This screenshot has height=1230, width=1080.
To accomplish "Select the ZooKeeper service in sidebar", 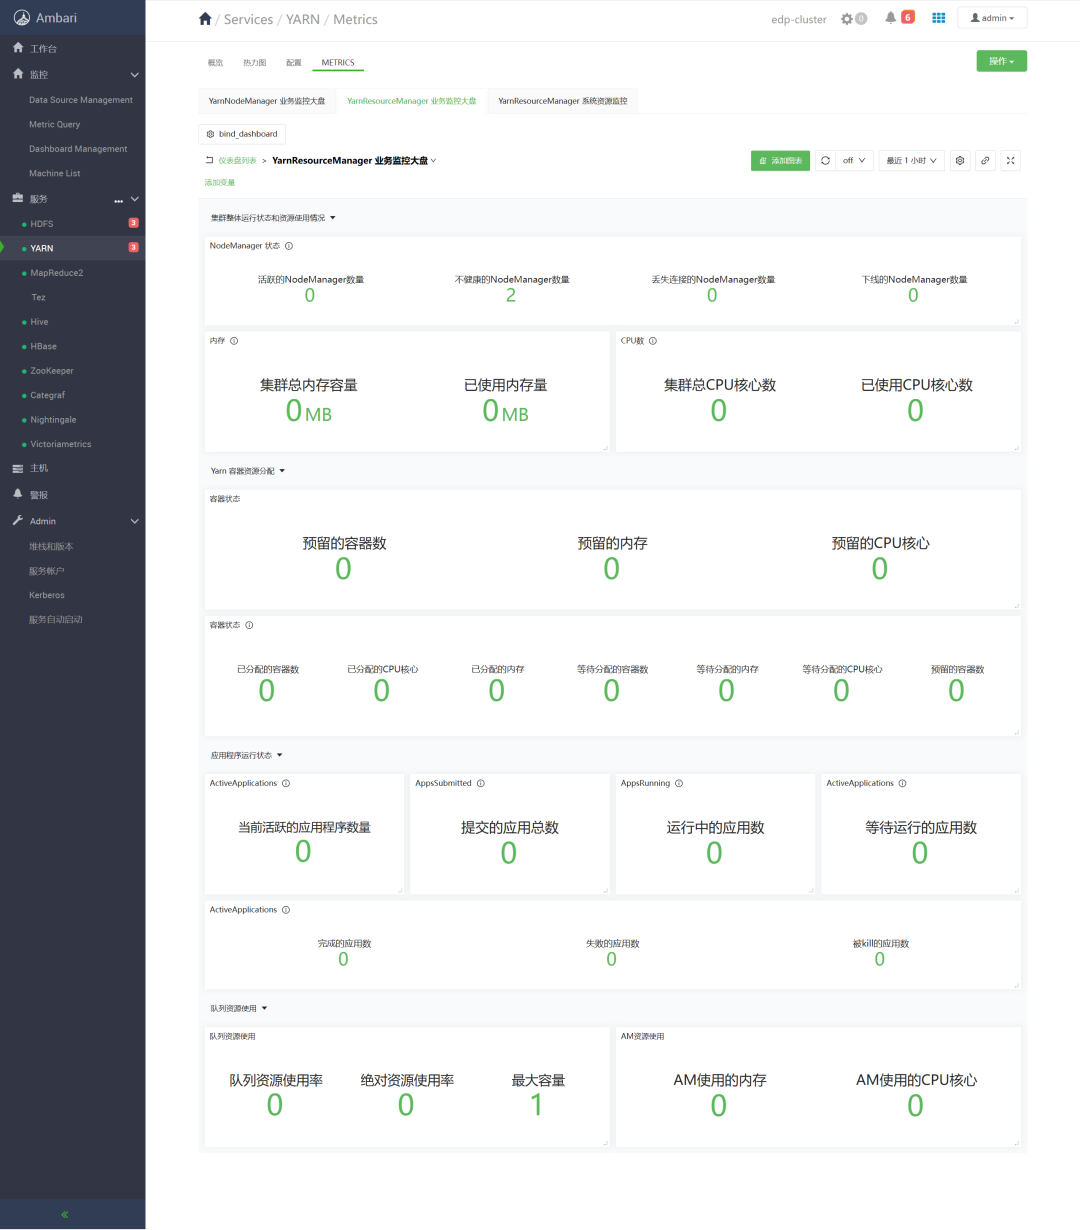I will 52,371.
